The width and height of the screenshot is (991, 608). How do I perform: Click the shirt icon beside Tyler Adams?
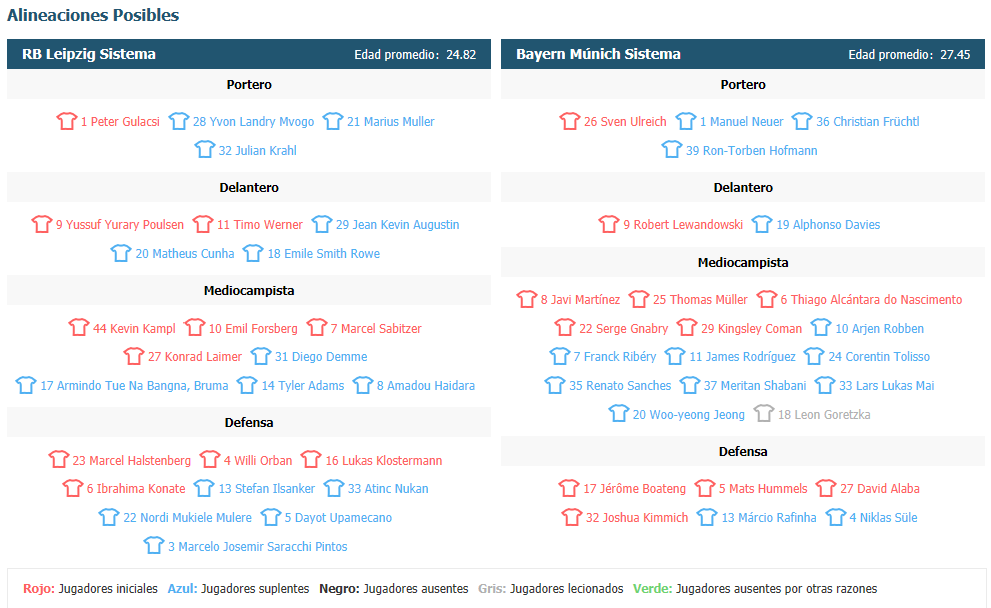coord(247,385)
